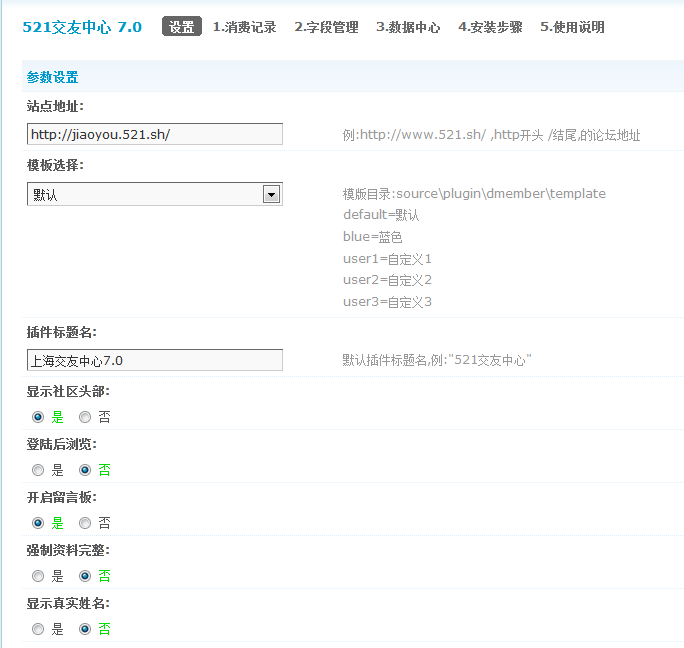Click the 开启留言板 label
Viewport: 684px width, 648px height.
(x=62, y=497)
